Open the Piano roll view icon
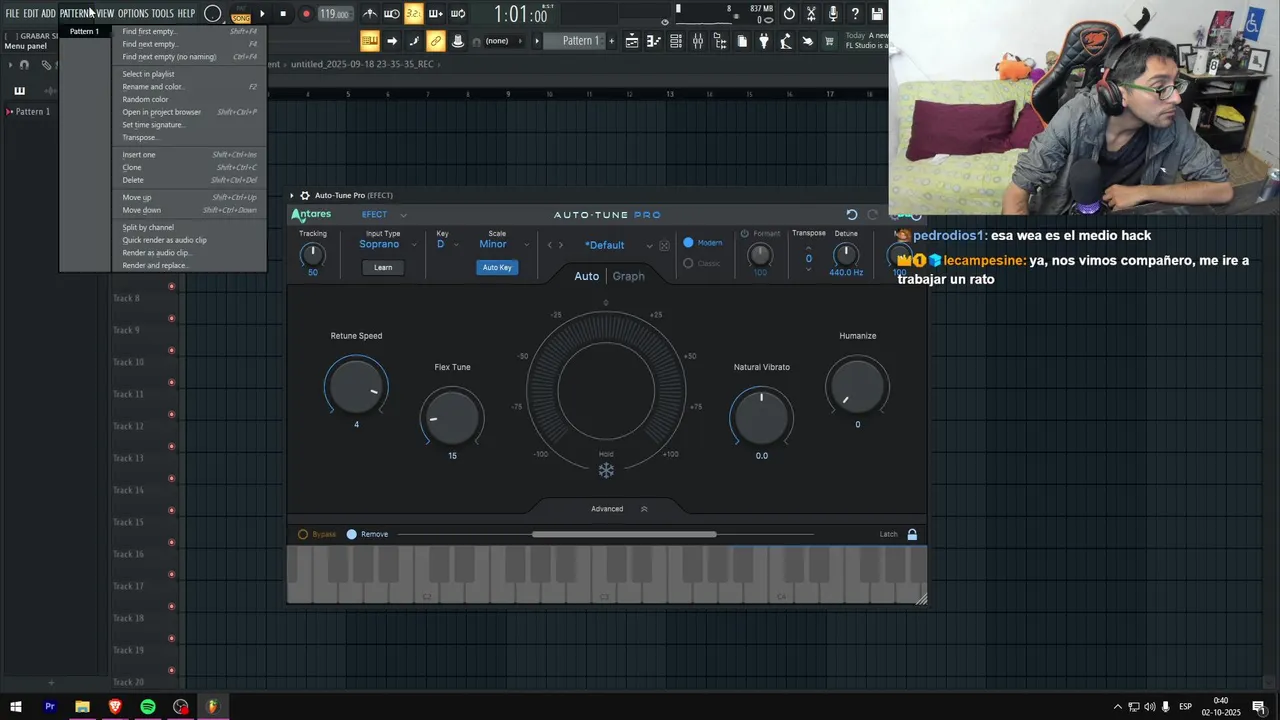The width and height of the screenshot is (1280, 720). pos(654,41)
